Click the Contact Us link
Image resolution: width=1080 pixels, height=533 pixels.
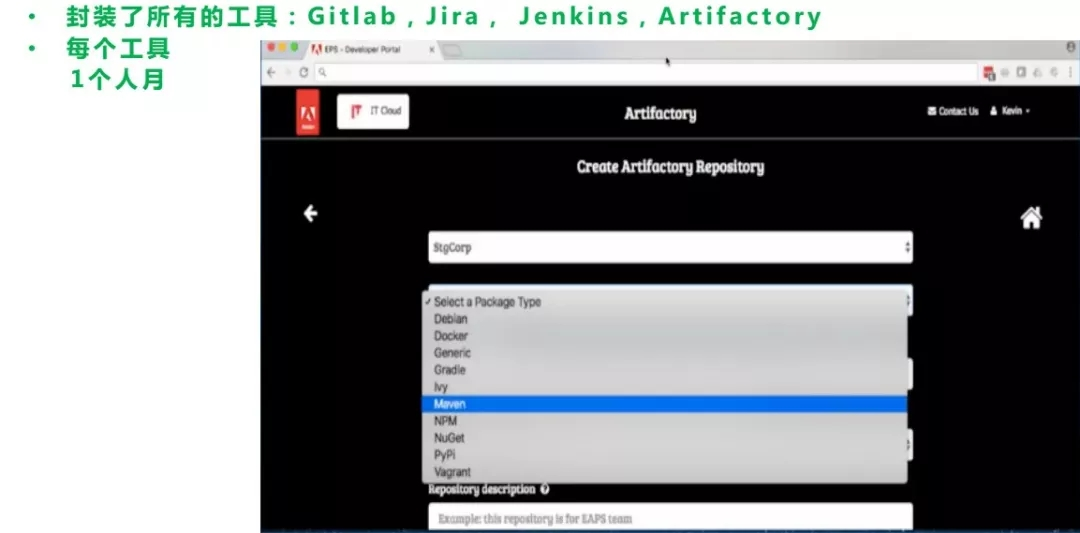pos(953,111)
